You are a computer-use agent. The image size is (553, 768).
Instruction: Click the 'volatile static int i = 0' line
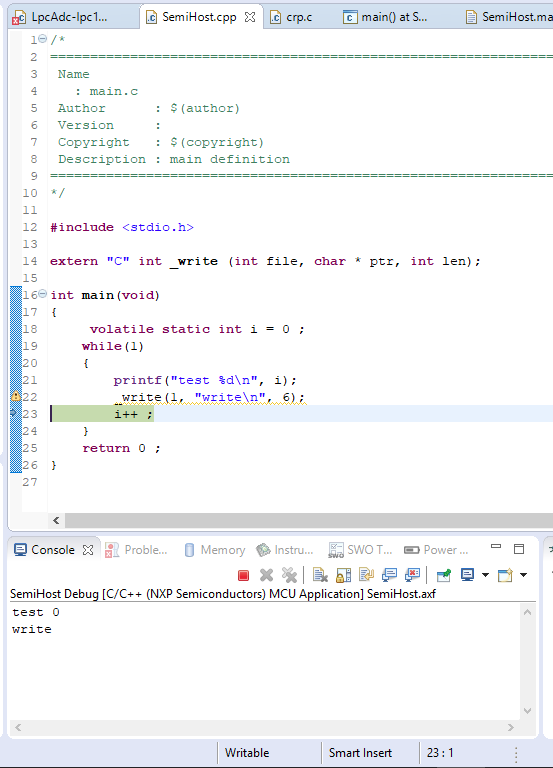coord(197,329)
